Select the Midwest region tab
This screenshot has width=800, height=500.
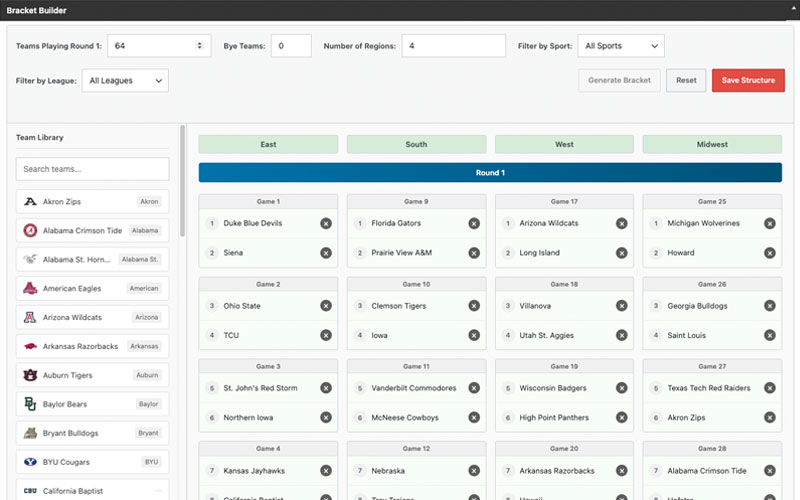712,144
